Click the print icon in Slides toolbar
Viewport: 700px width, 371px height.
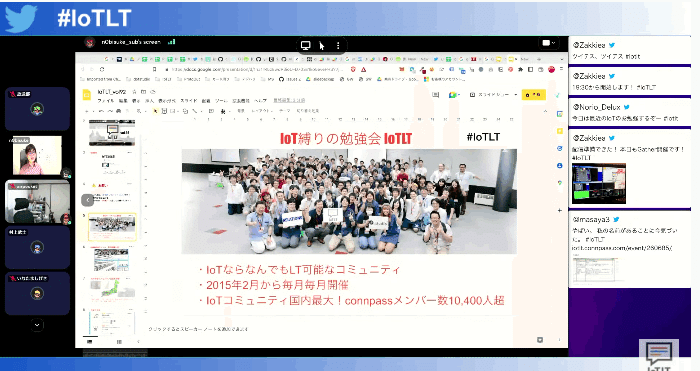(x=118, y=111)
